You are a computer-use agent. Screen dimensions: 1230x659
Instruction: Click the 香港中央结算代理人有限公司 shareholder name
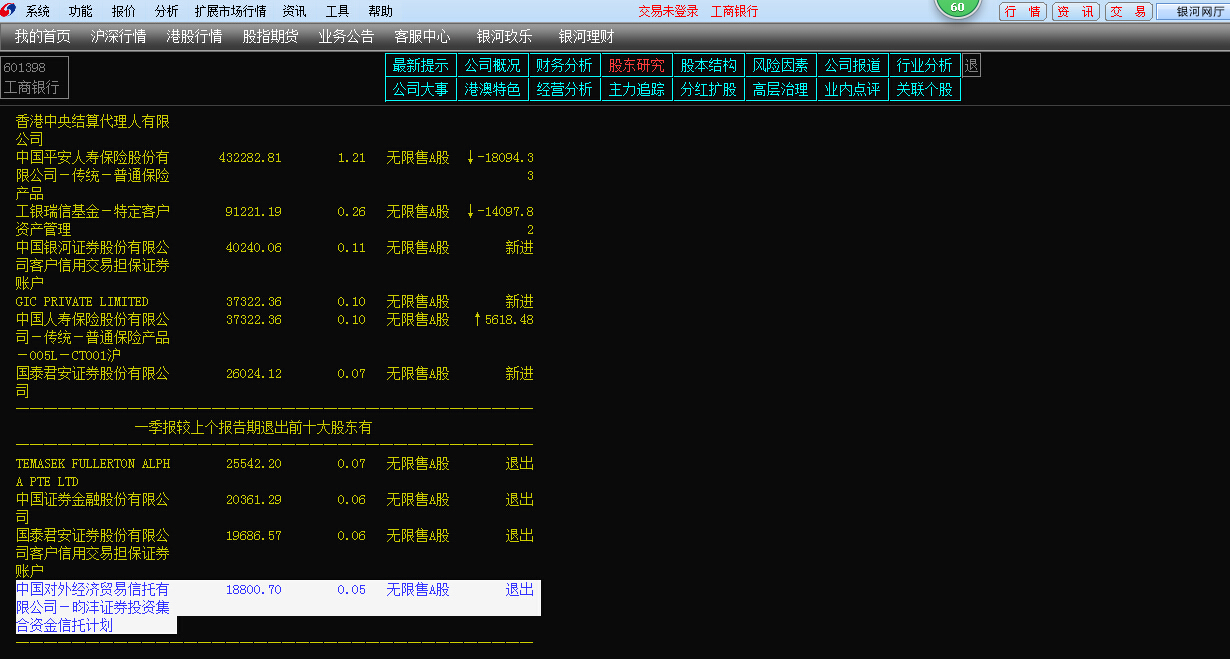tap(93, 130)
